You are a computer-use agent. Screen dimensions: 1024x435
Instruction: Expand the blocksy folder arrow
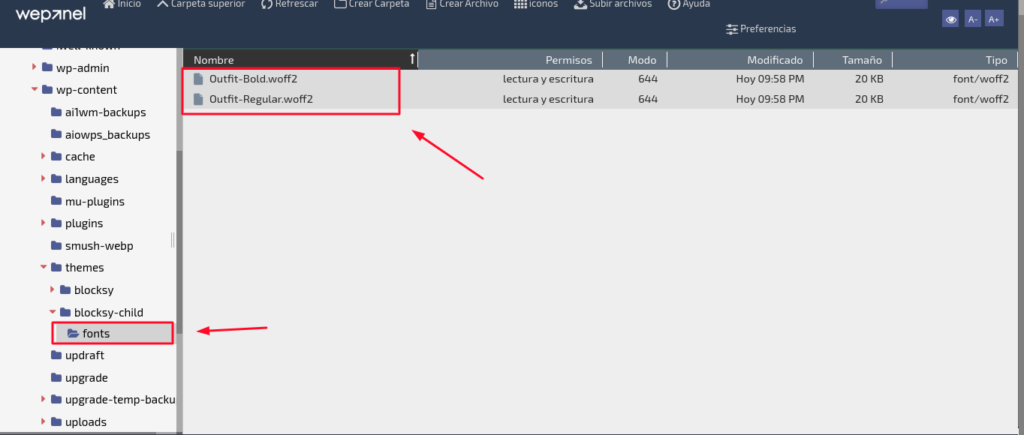[52, 289]
